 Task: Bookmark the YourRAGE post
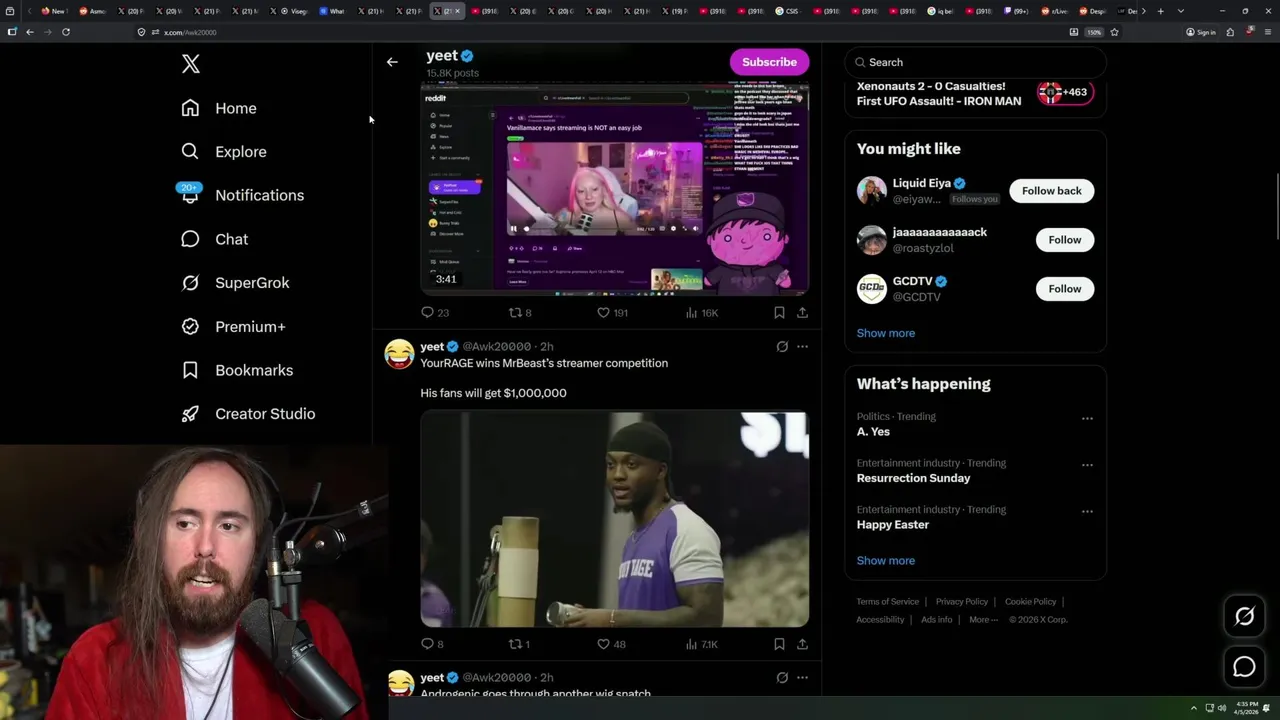point(779,644)
